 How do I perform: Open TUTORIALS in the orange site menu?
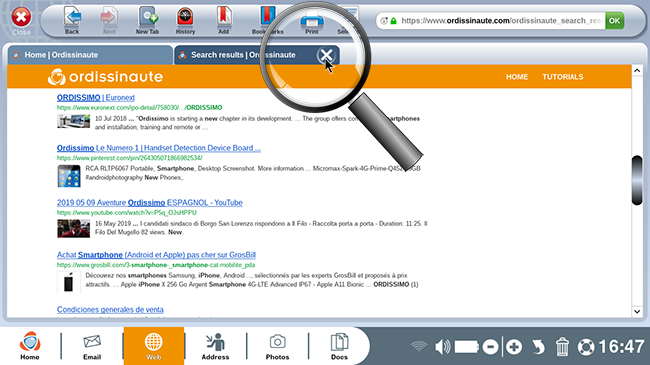coord(563,77)
